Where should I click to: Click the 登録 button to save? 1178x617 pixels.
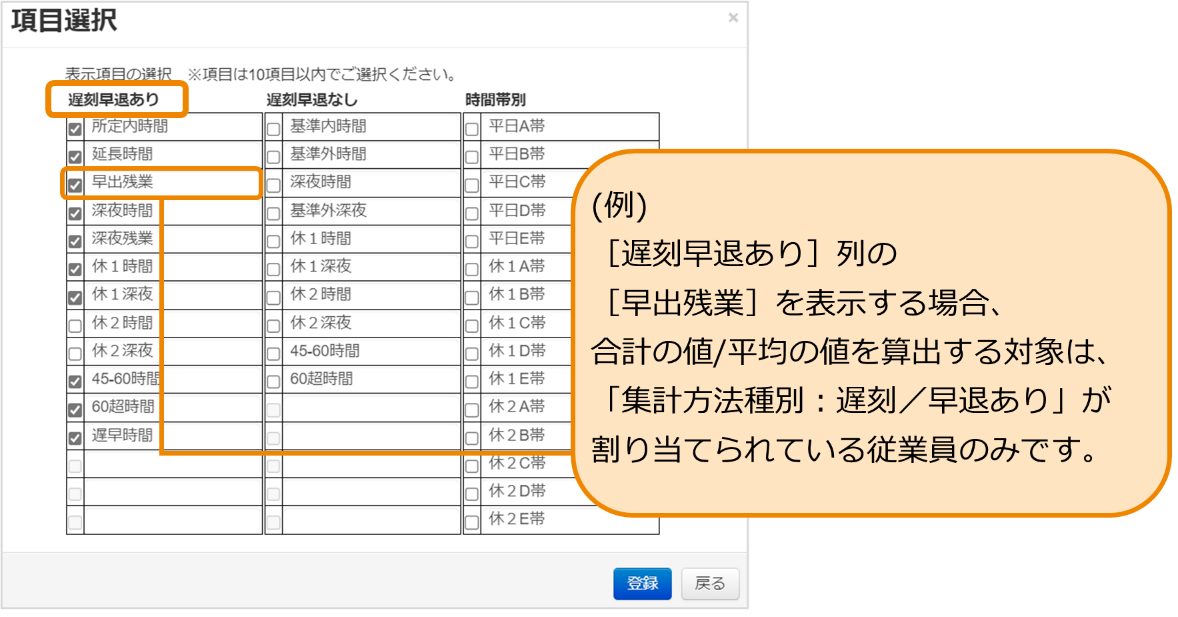[x=642, y=584]
